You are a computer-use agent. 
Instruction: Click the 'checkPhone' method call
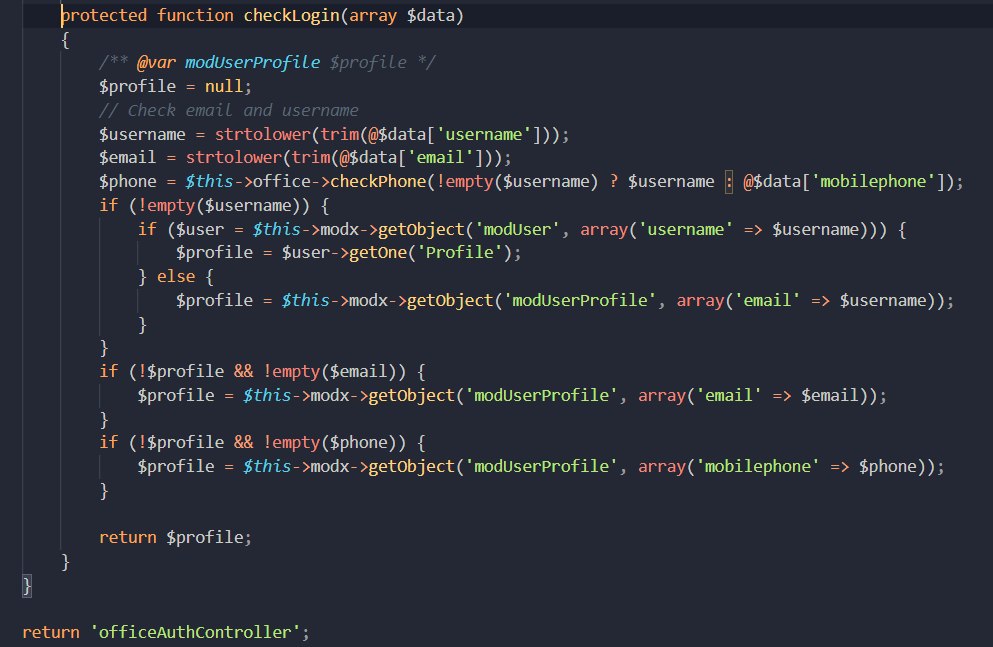(378, 181)
